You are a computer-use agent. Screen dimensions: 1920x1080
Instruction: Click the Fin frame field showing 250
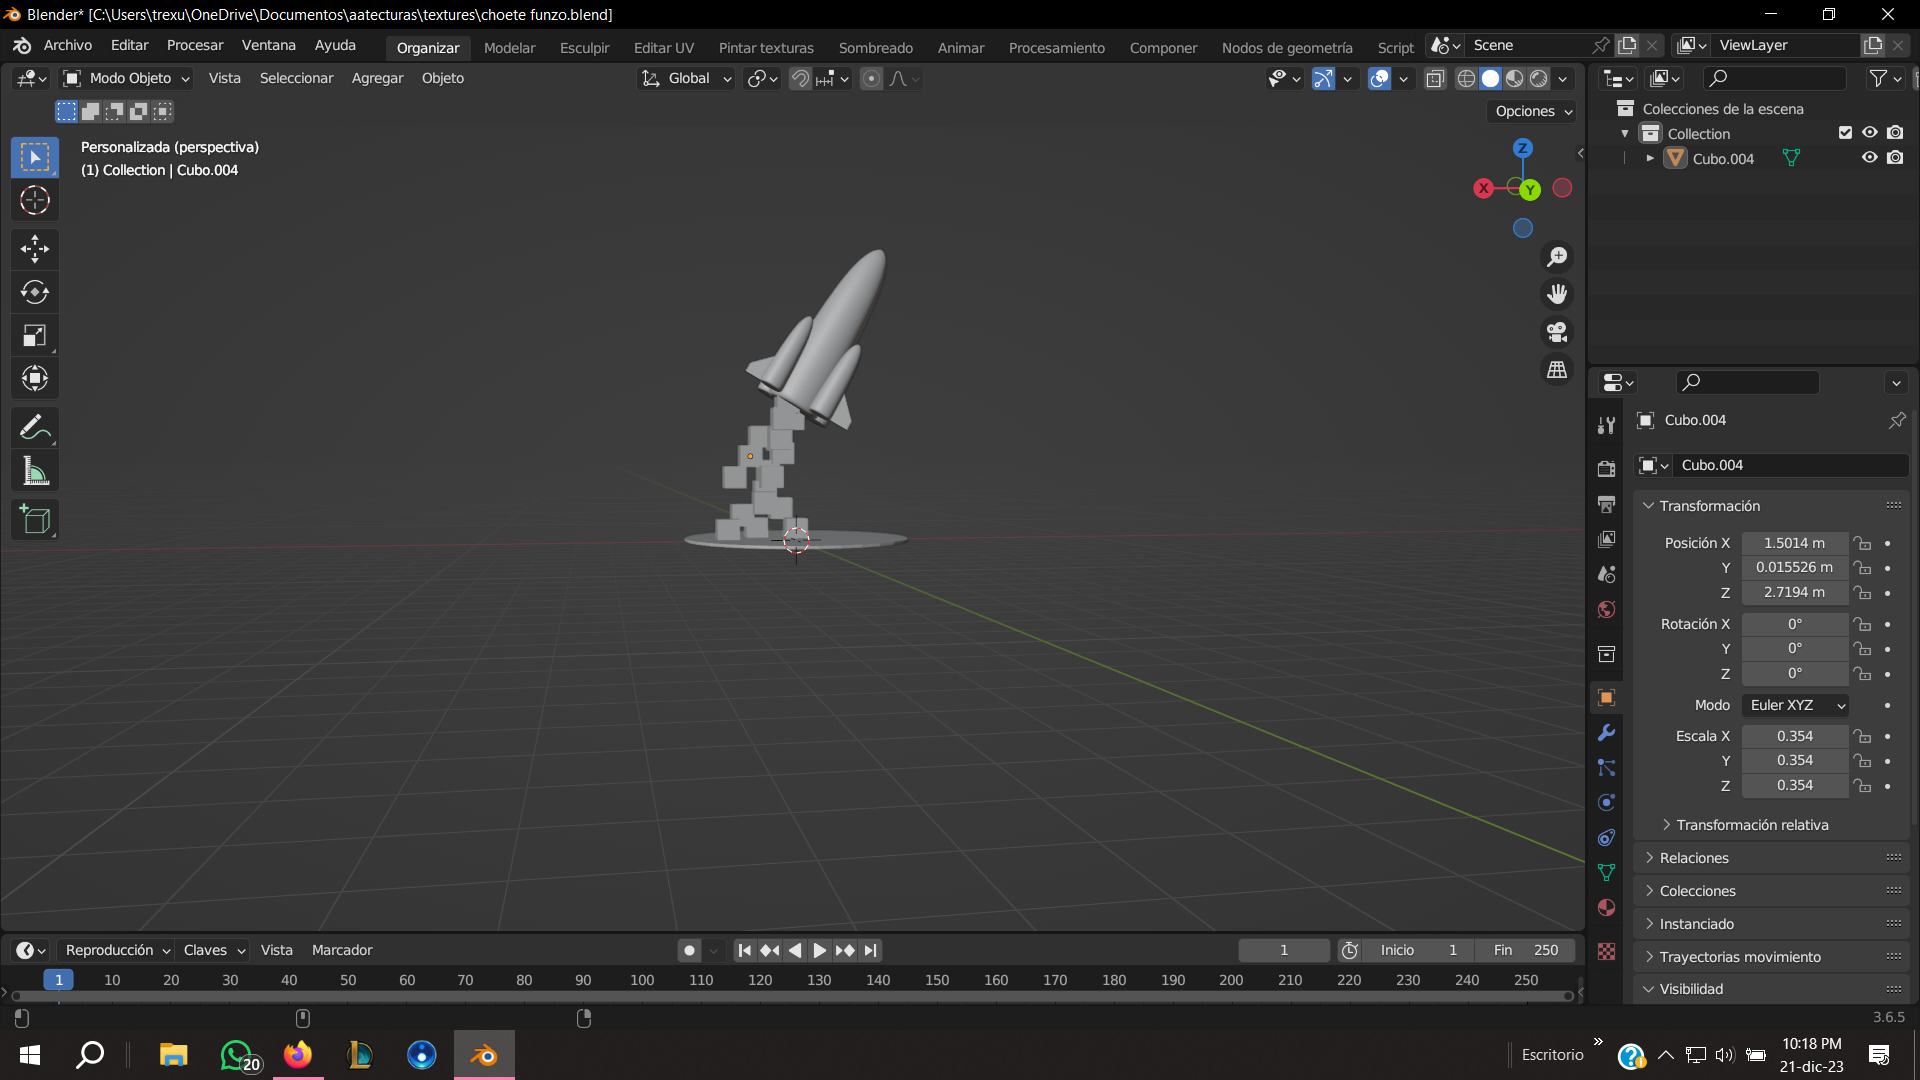[x=1526, y=950]
